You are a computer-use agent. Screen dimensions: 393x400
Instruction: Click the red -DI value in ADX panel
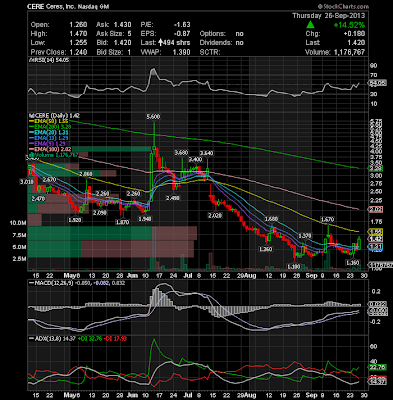(x=115, y=339)
